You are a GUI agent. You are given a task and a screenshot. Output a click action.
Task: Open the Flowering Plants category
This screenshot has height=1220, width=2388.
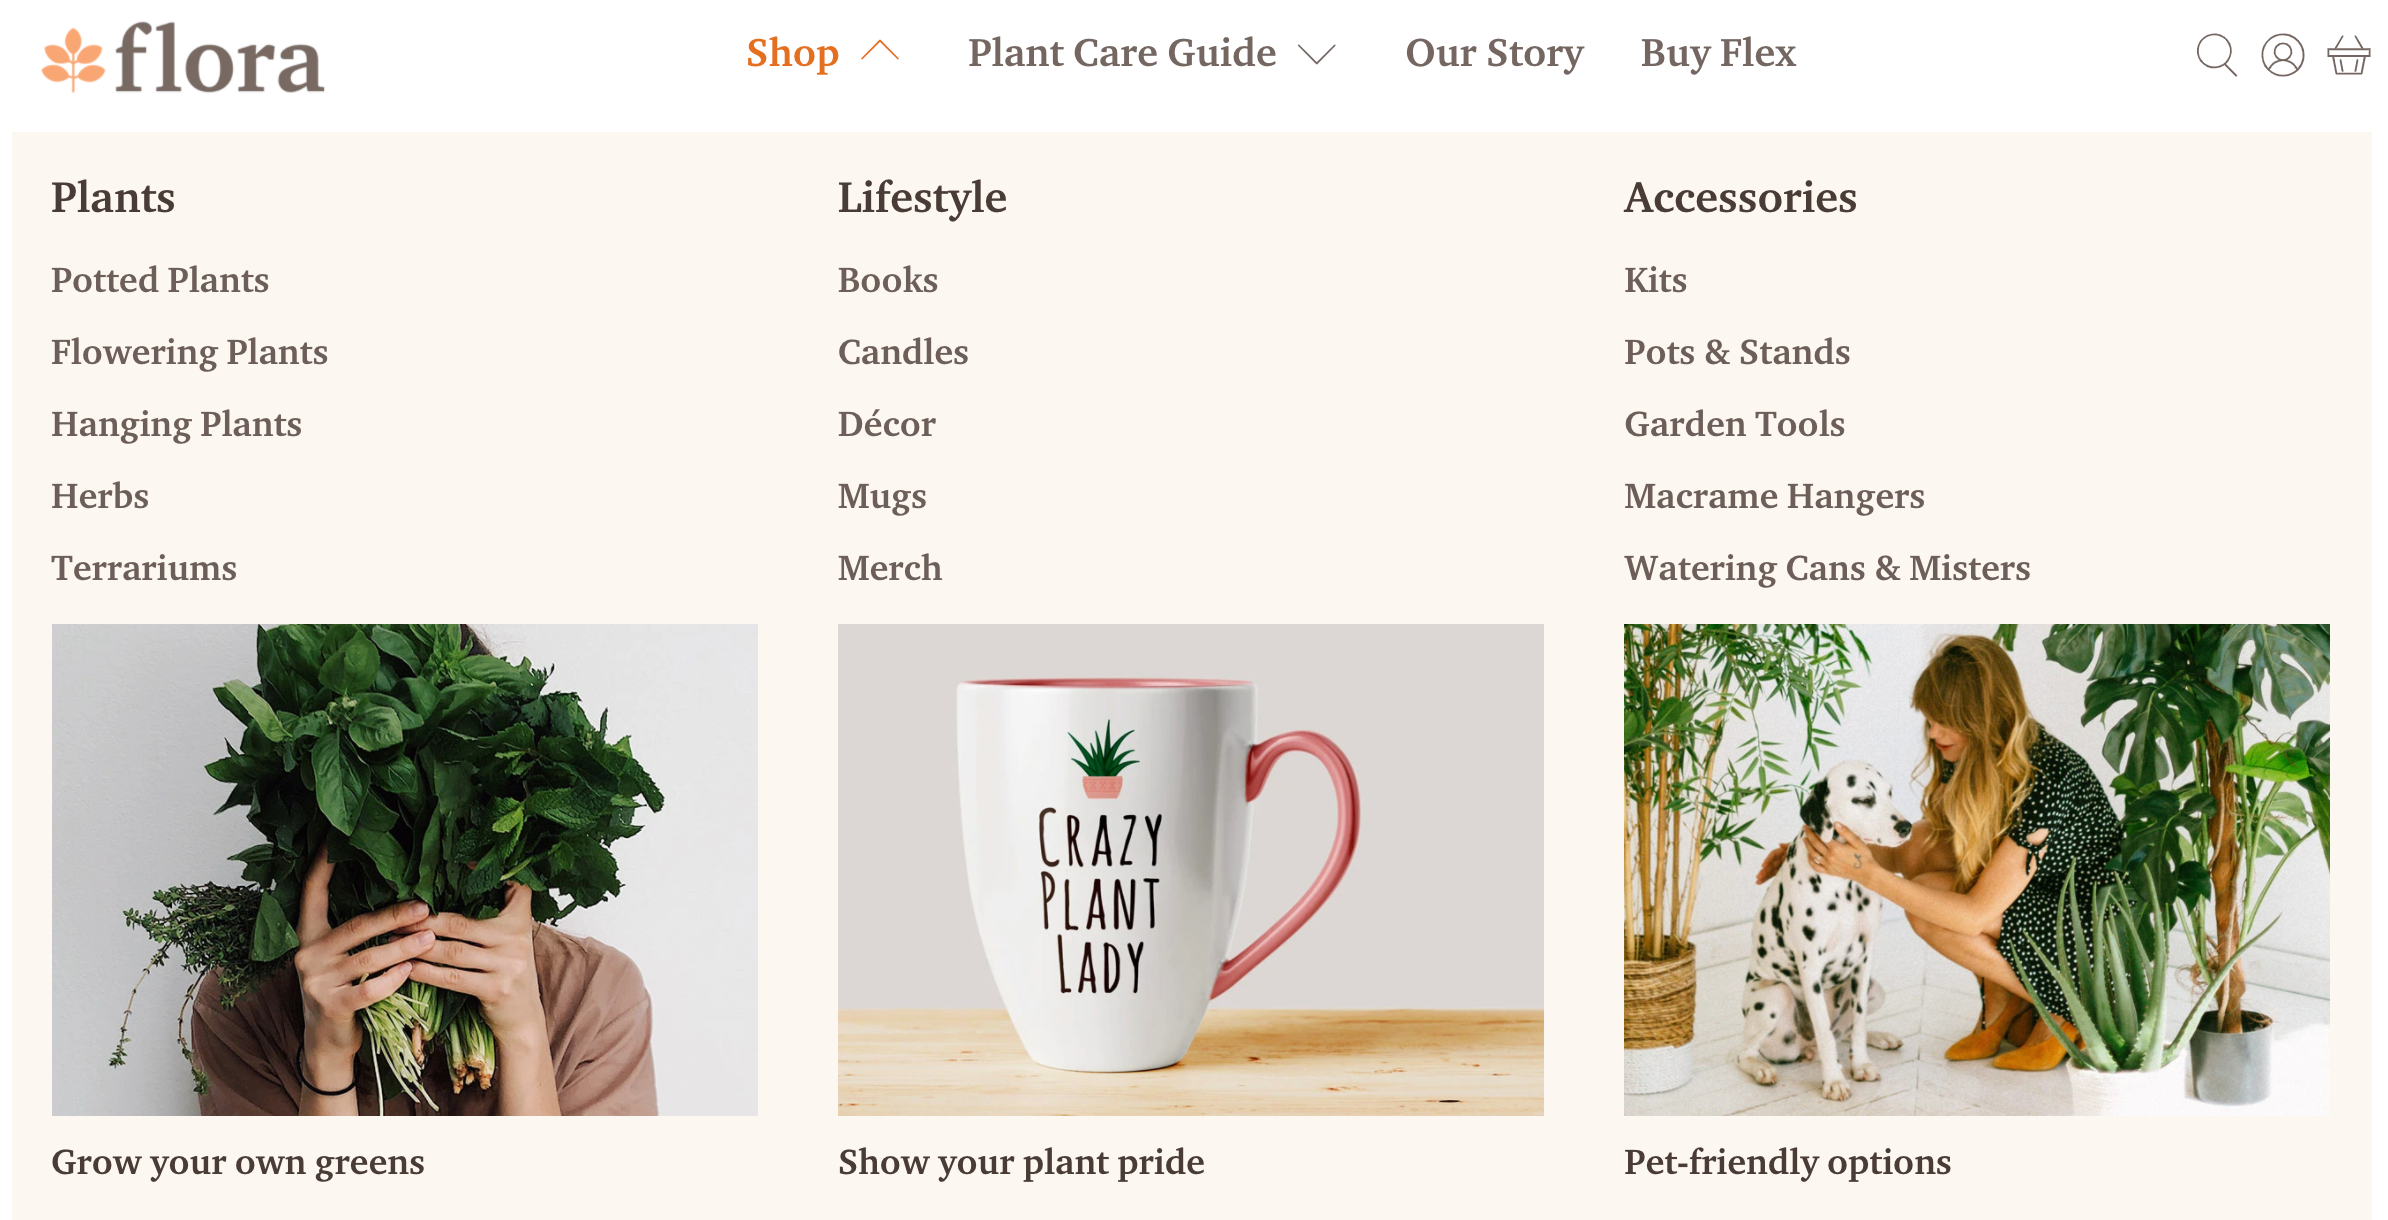click(x=189, y=352)
